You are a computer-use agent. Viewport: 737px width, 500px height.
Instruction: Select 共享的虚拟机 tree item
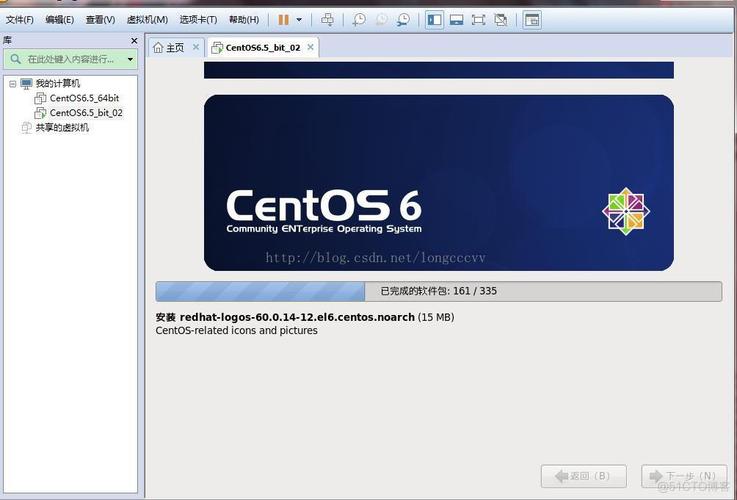(x=62, y=127)
